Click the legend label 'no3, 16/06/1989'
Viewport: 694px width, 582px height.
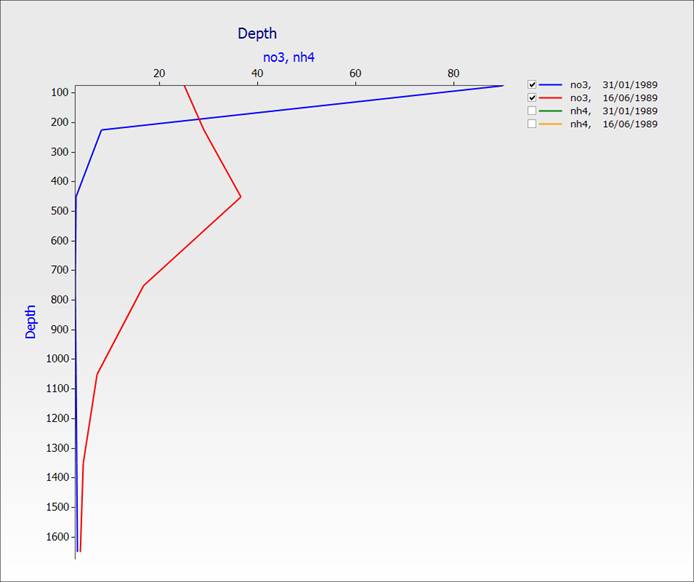tap(614, 98)
